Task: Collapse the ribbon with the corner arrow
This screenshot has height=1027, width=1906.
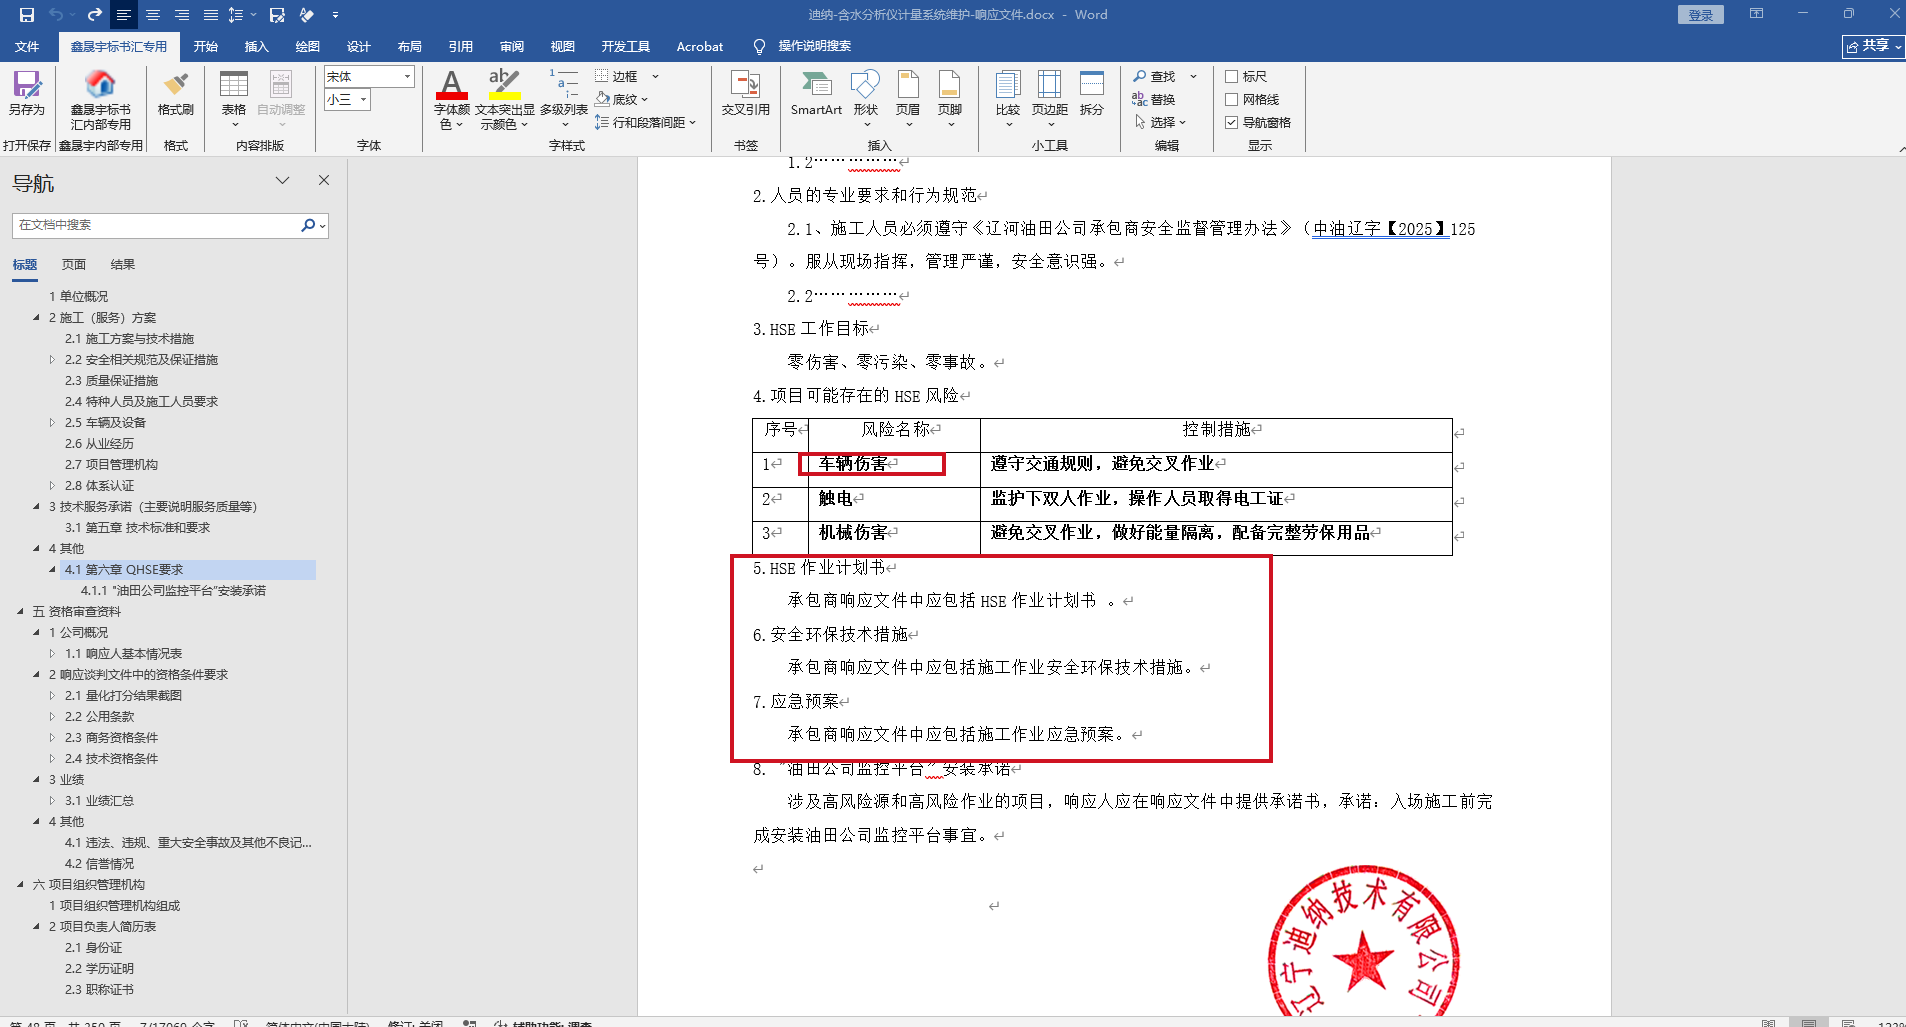Action: [1901, 148]
